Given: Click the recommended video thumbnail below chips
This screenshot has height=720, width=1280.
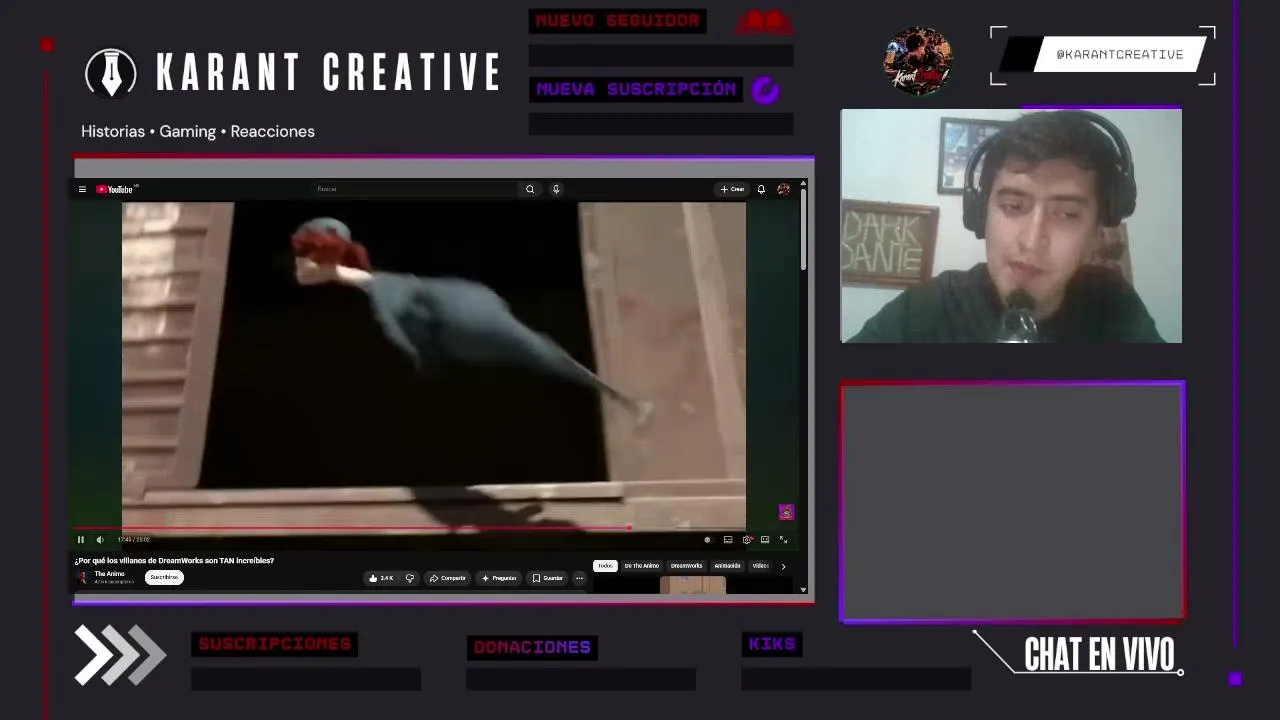Looking at the screenshot, I should click(692, 585).
